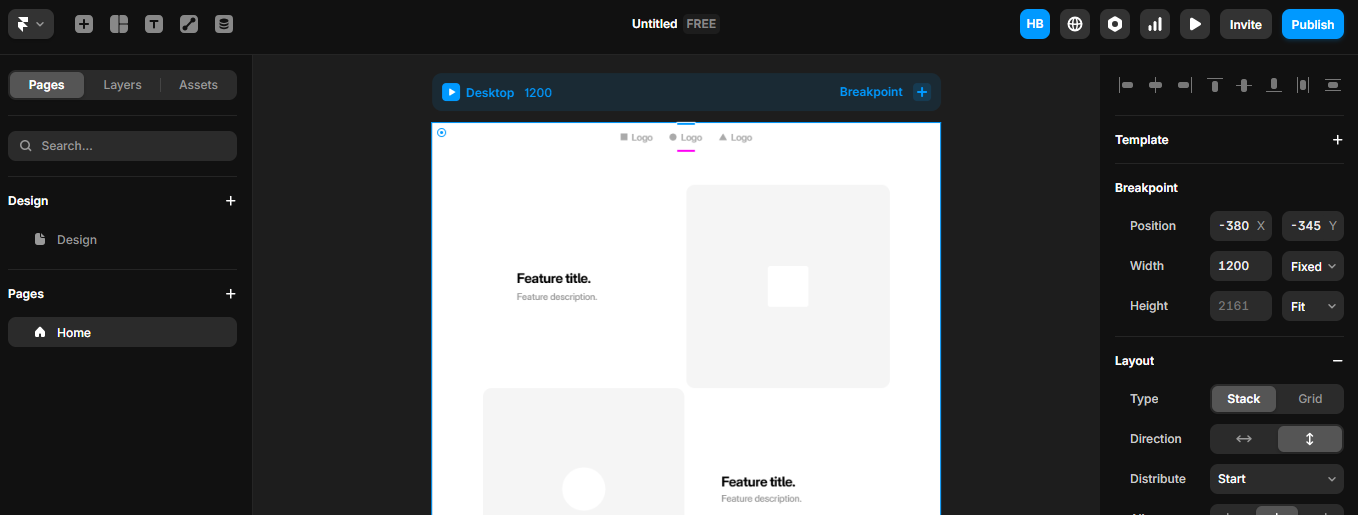Open the globe localization settings
The height and width of the screenshot is (515, 1358).
tap(1075, 24)
